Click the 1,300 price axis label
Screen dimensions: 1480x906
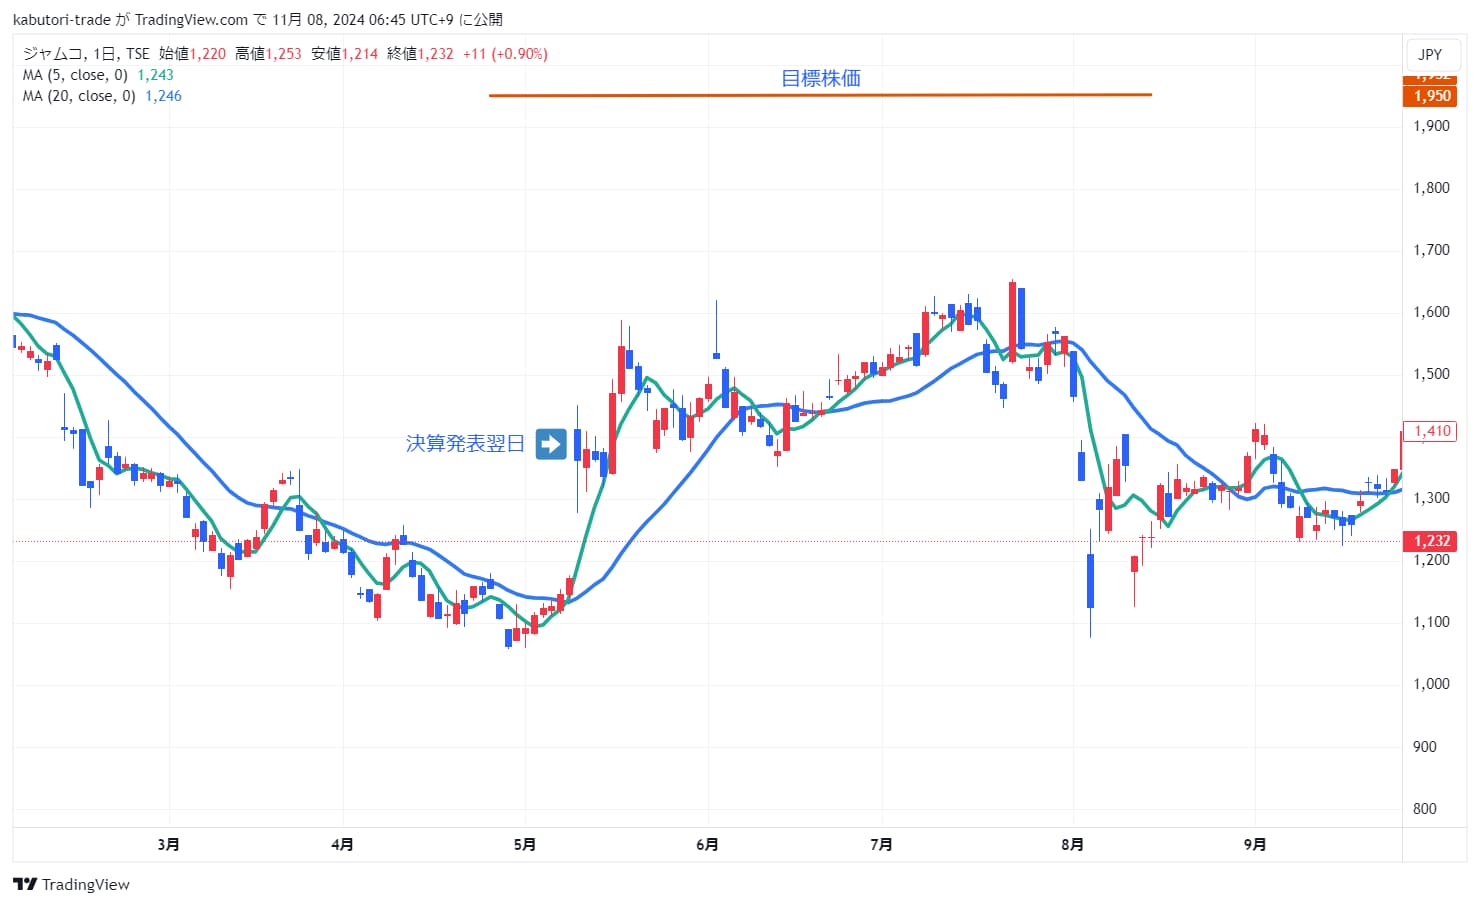tap(1431, 498)
